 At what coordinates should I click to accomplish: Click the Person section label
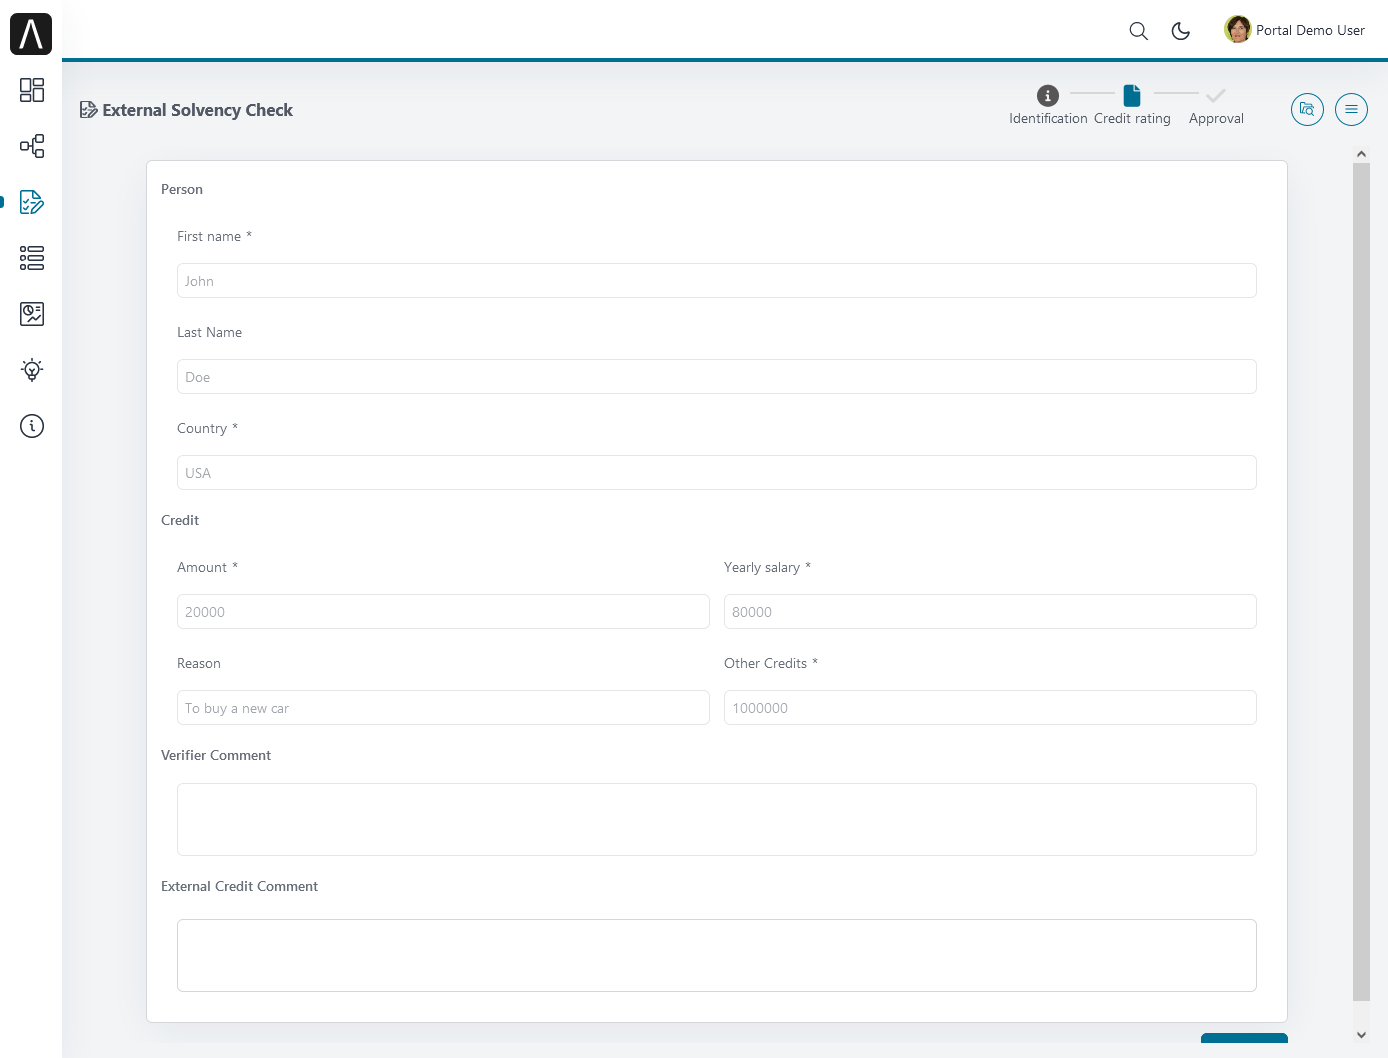point(182,189)
